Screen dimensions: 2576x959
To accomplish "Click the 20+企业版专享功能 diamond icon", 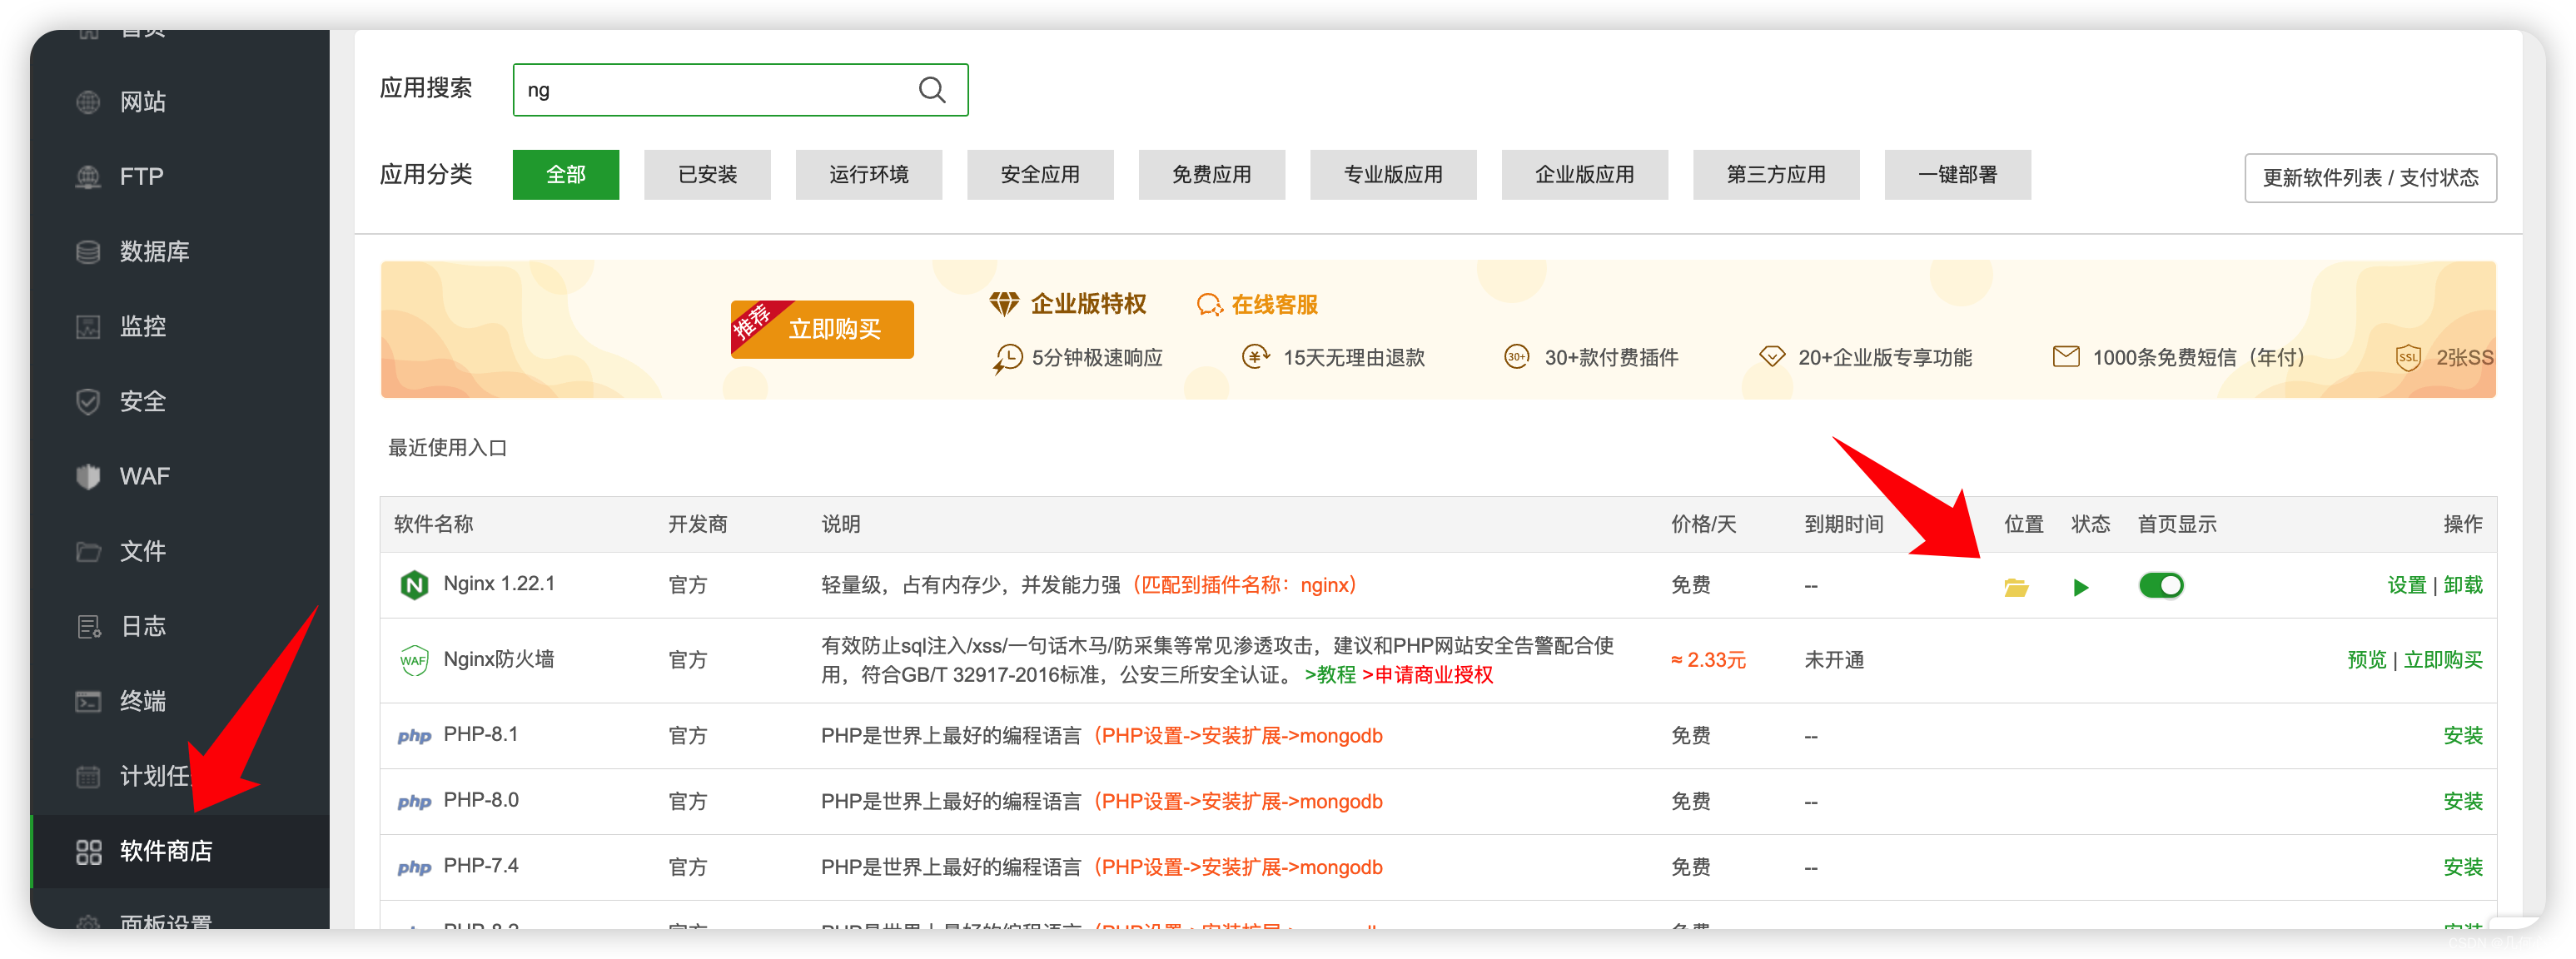I will point(1771,357).
